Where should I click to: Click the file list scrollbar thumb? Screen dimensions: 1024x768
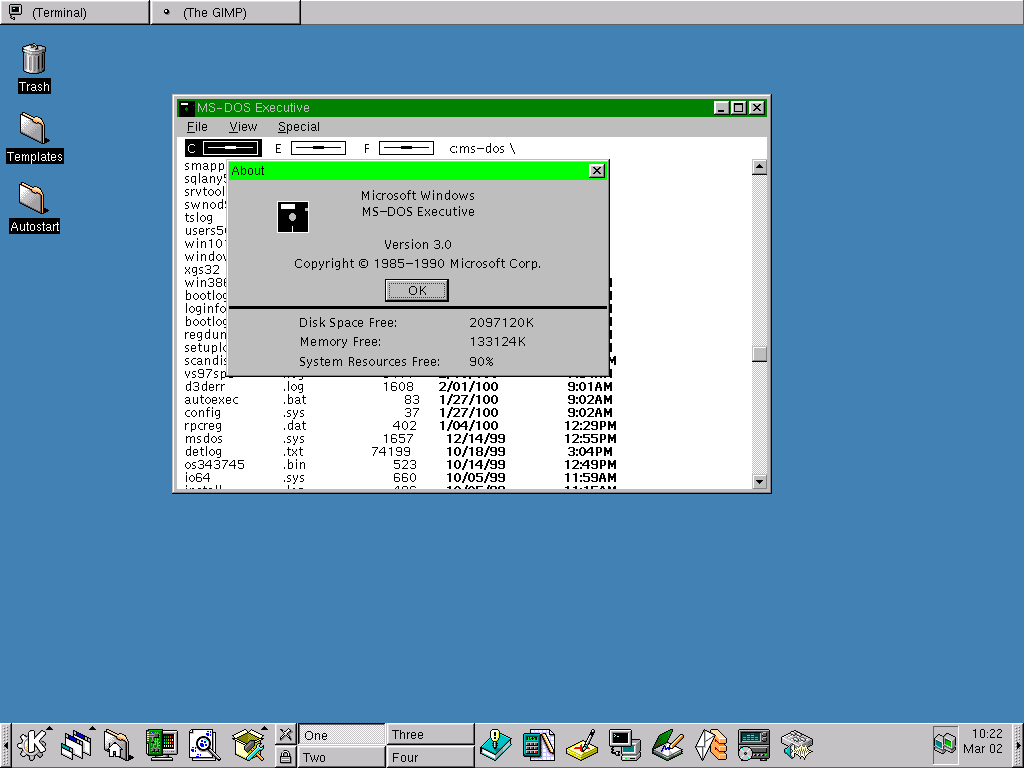759,354
